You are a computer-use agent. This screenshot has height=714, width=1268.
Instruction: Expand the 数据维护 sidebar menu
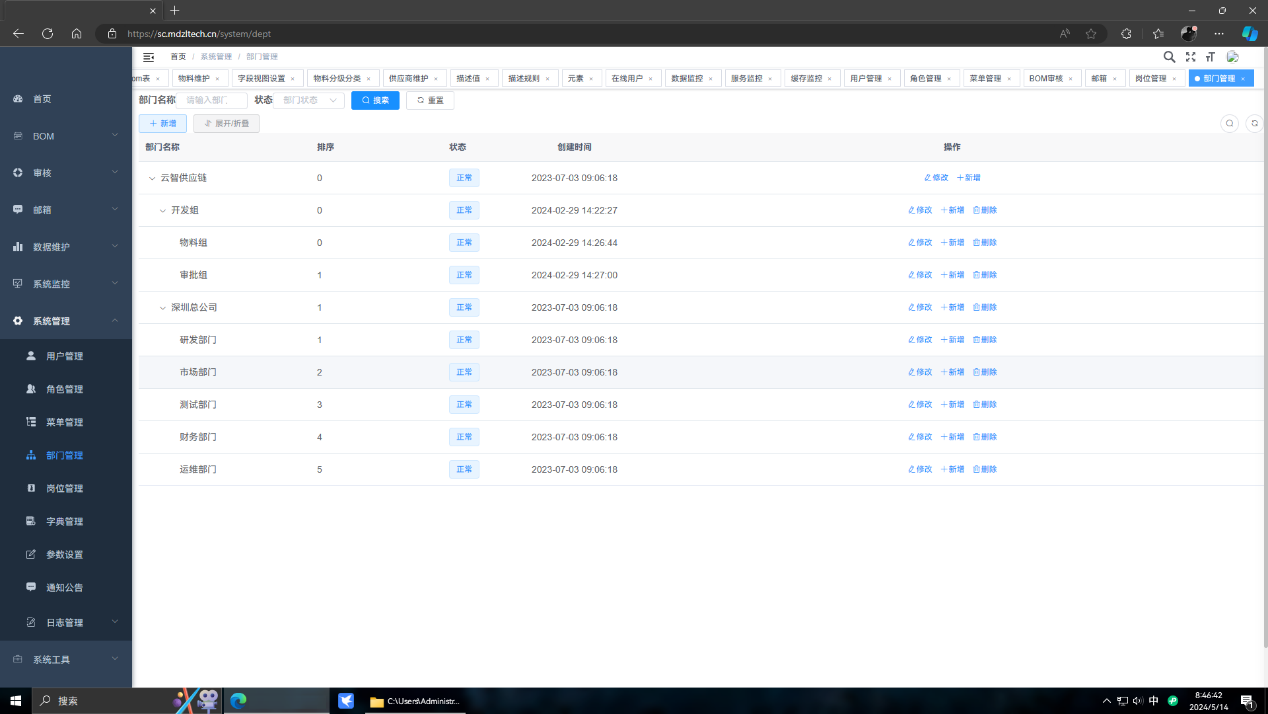click(x=66, y=247)
